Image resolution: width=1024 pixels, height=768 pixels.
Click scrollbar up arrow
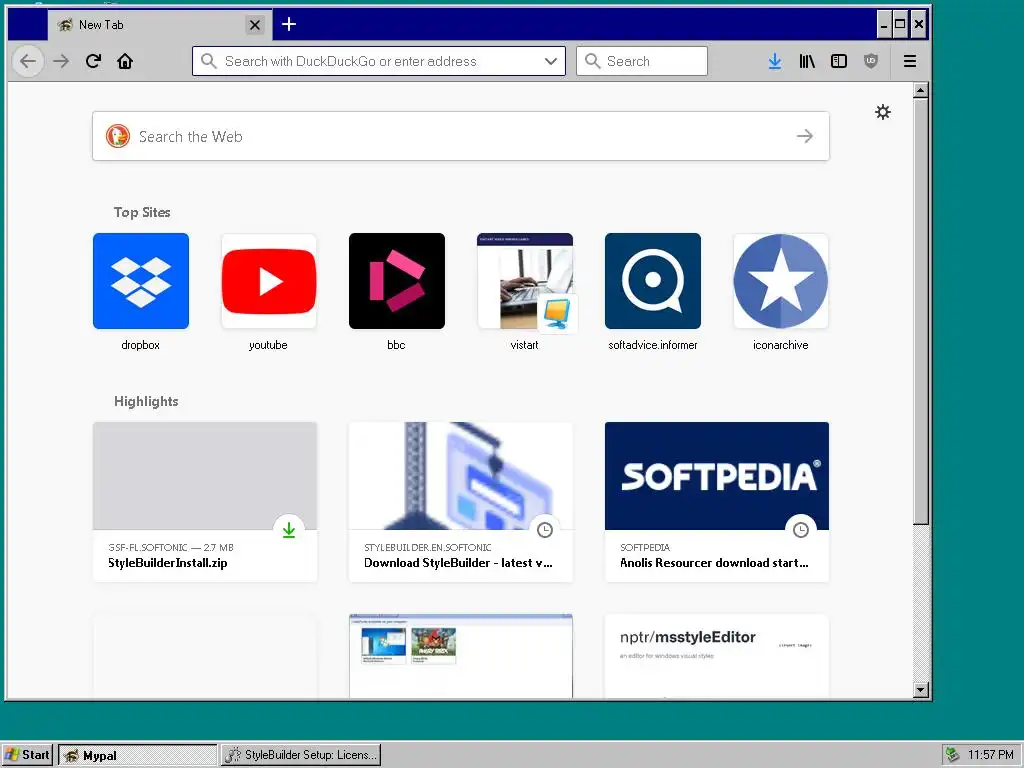(920, 90)
